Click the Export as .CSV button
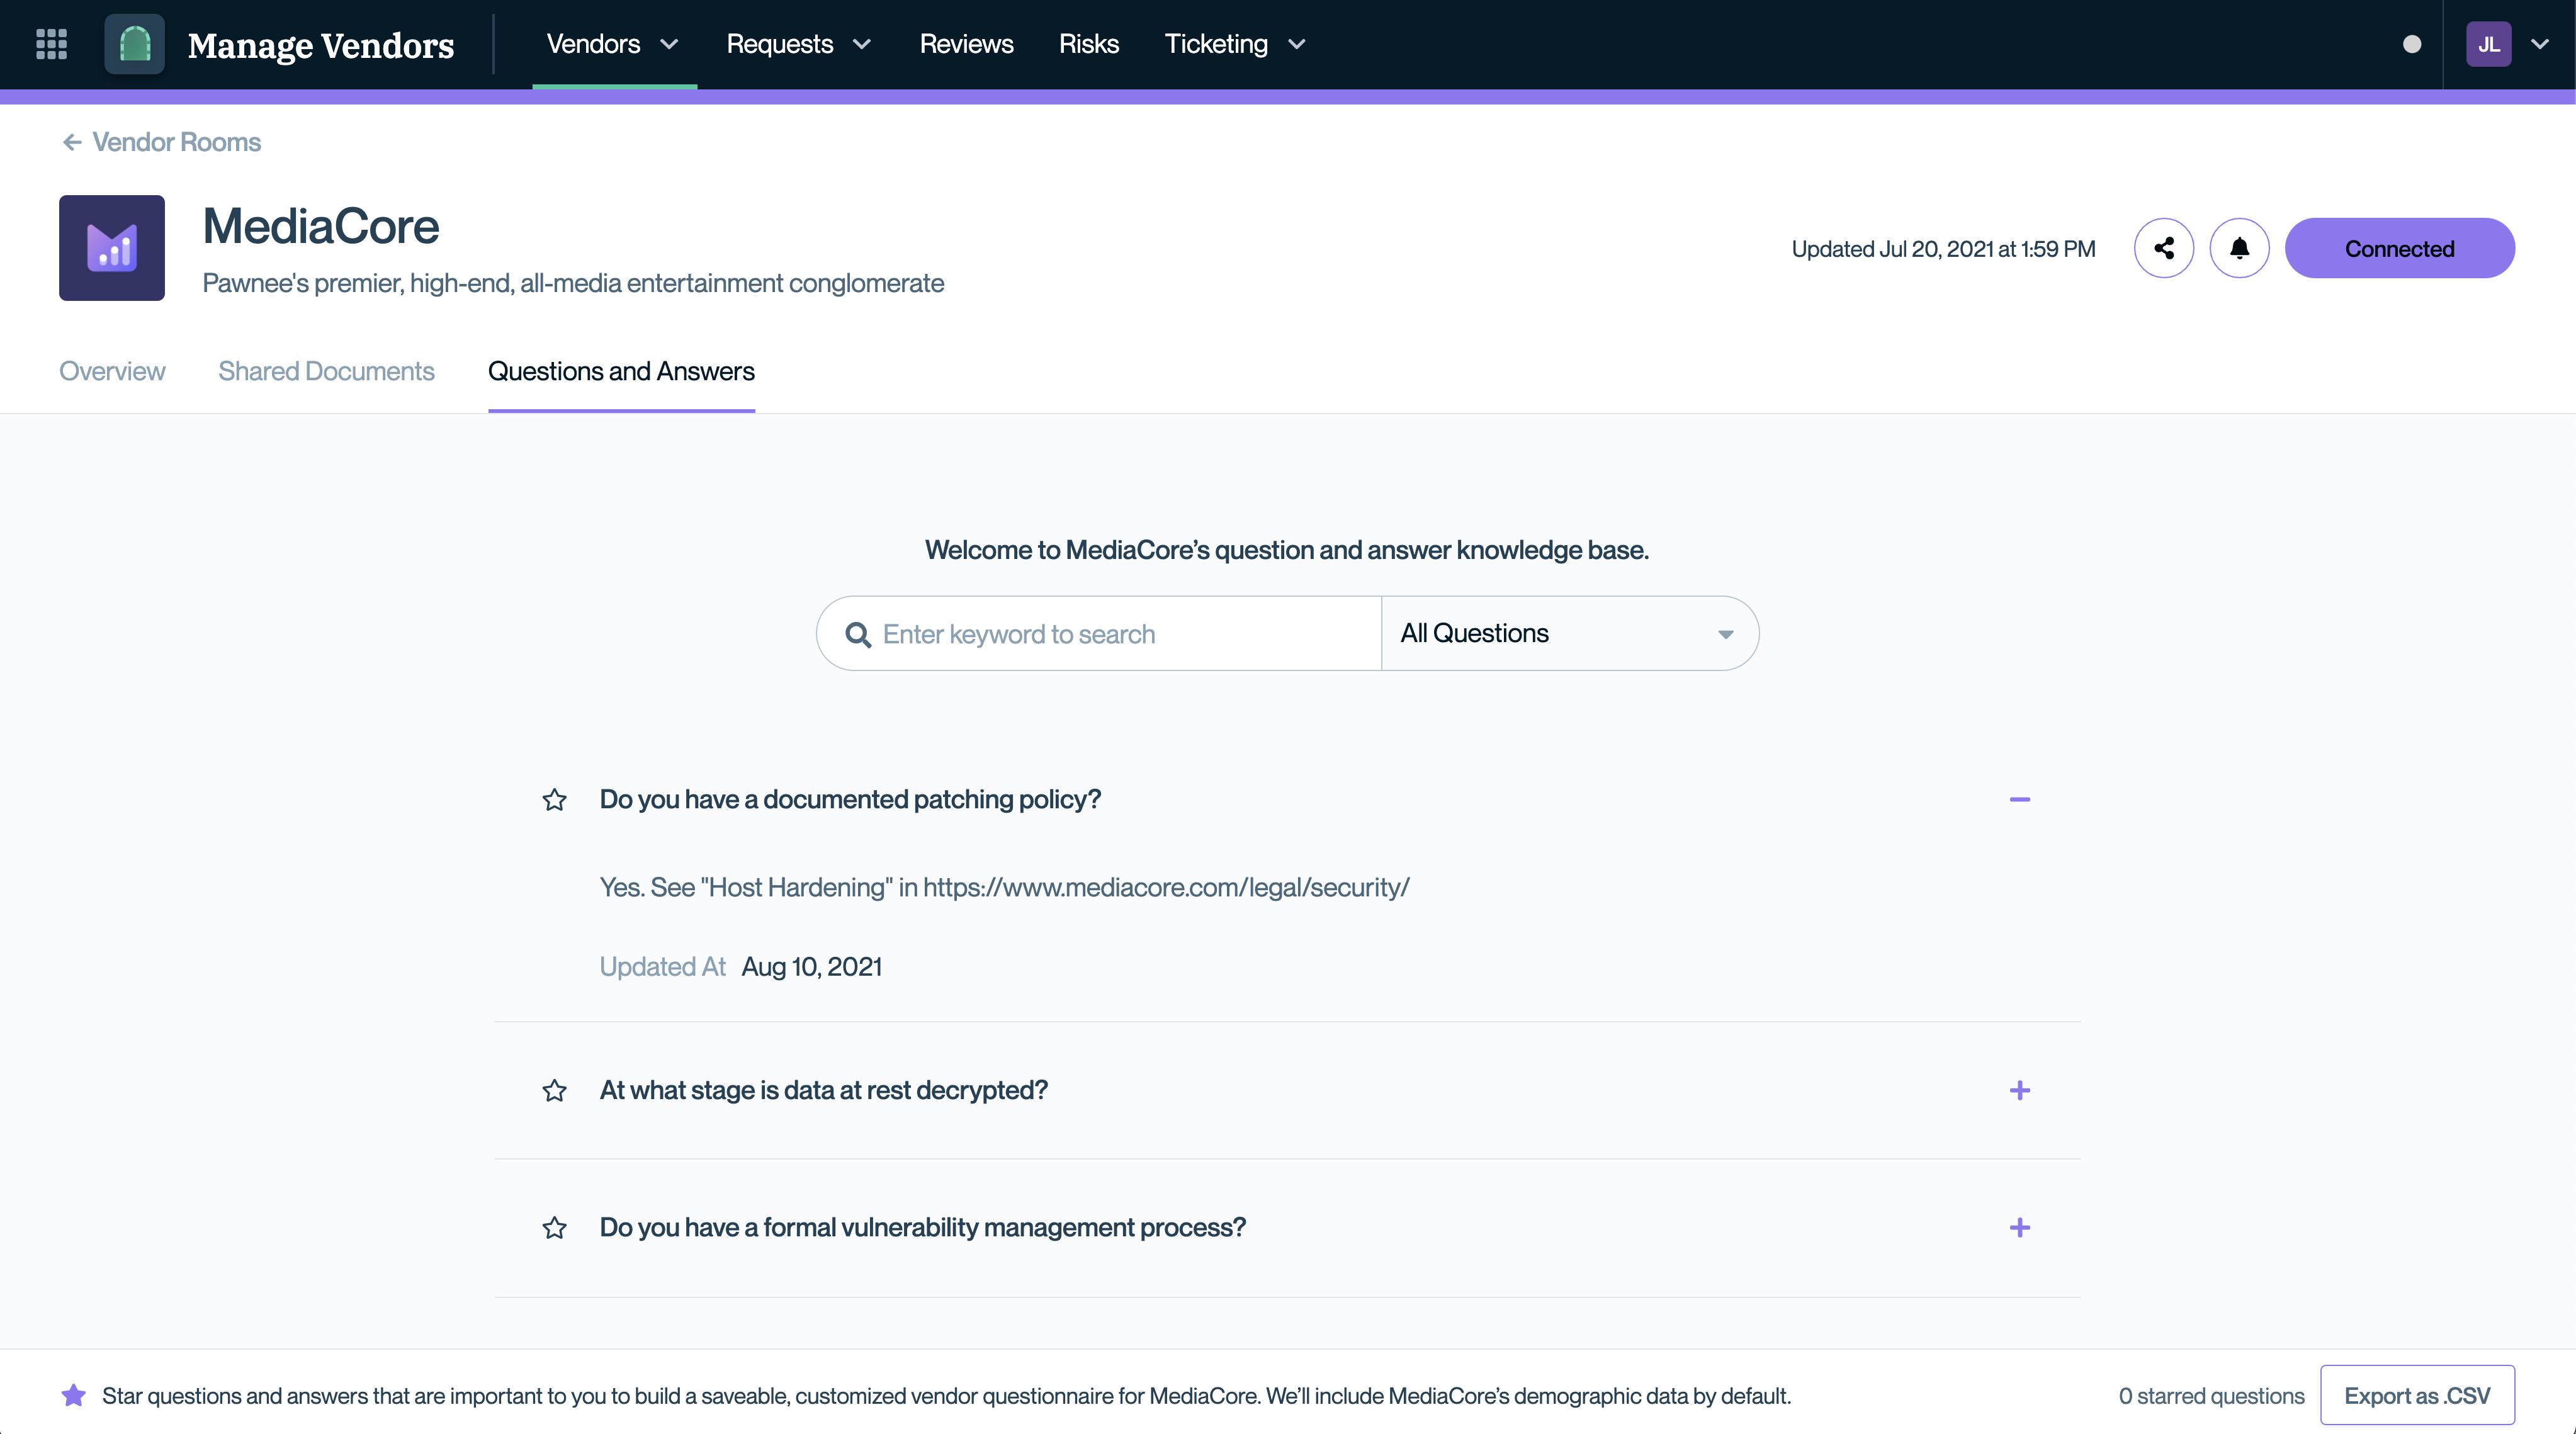The width and height of the screenshot is (2576, 1434). (2416, 1395)
